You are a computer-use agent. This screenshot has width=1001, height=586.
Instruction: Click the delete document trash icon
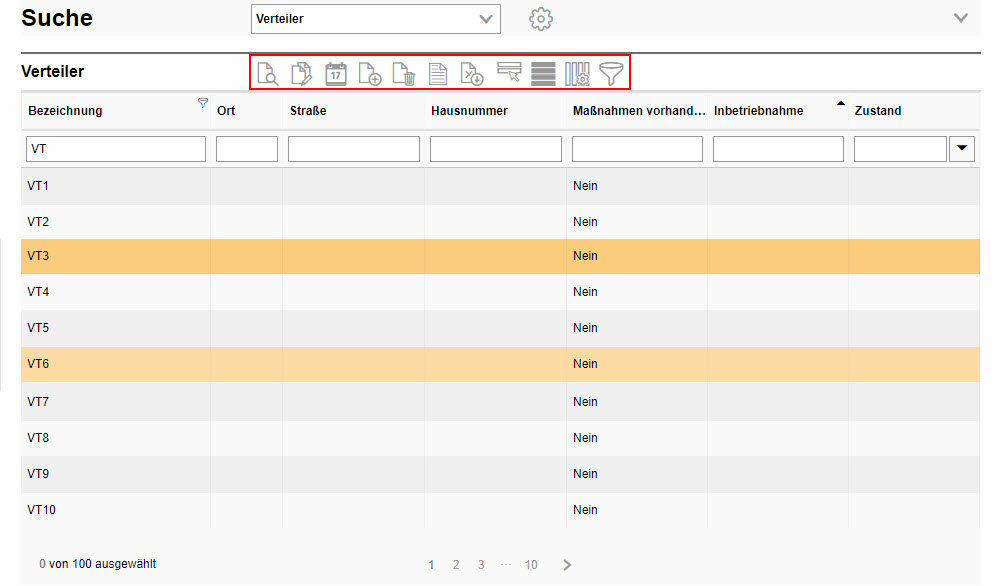point(404,73)
